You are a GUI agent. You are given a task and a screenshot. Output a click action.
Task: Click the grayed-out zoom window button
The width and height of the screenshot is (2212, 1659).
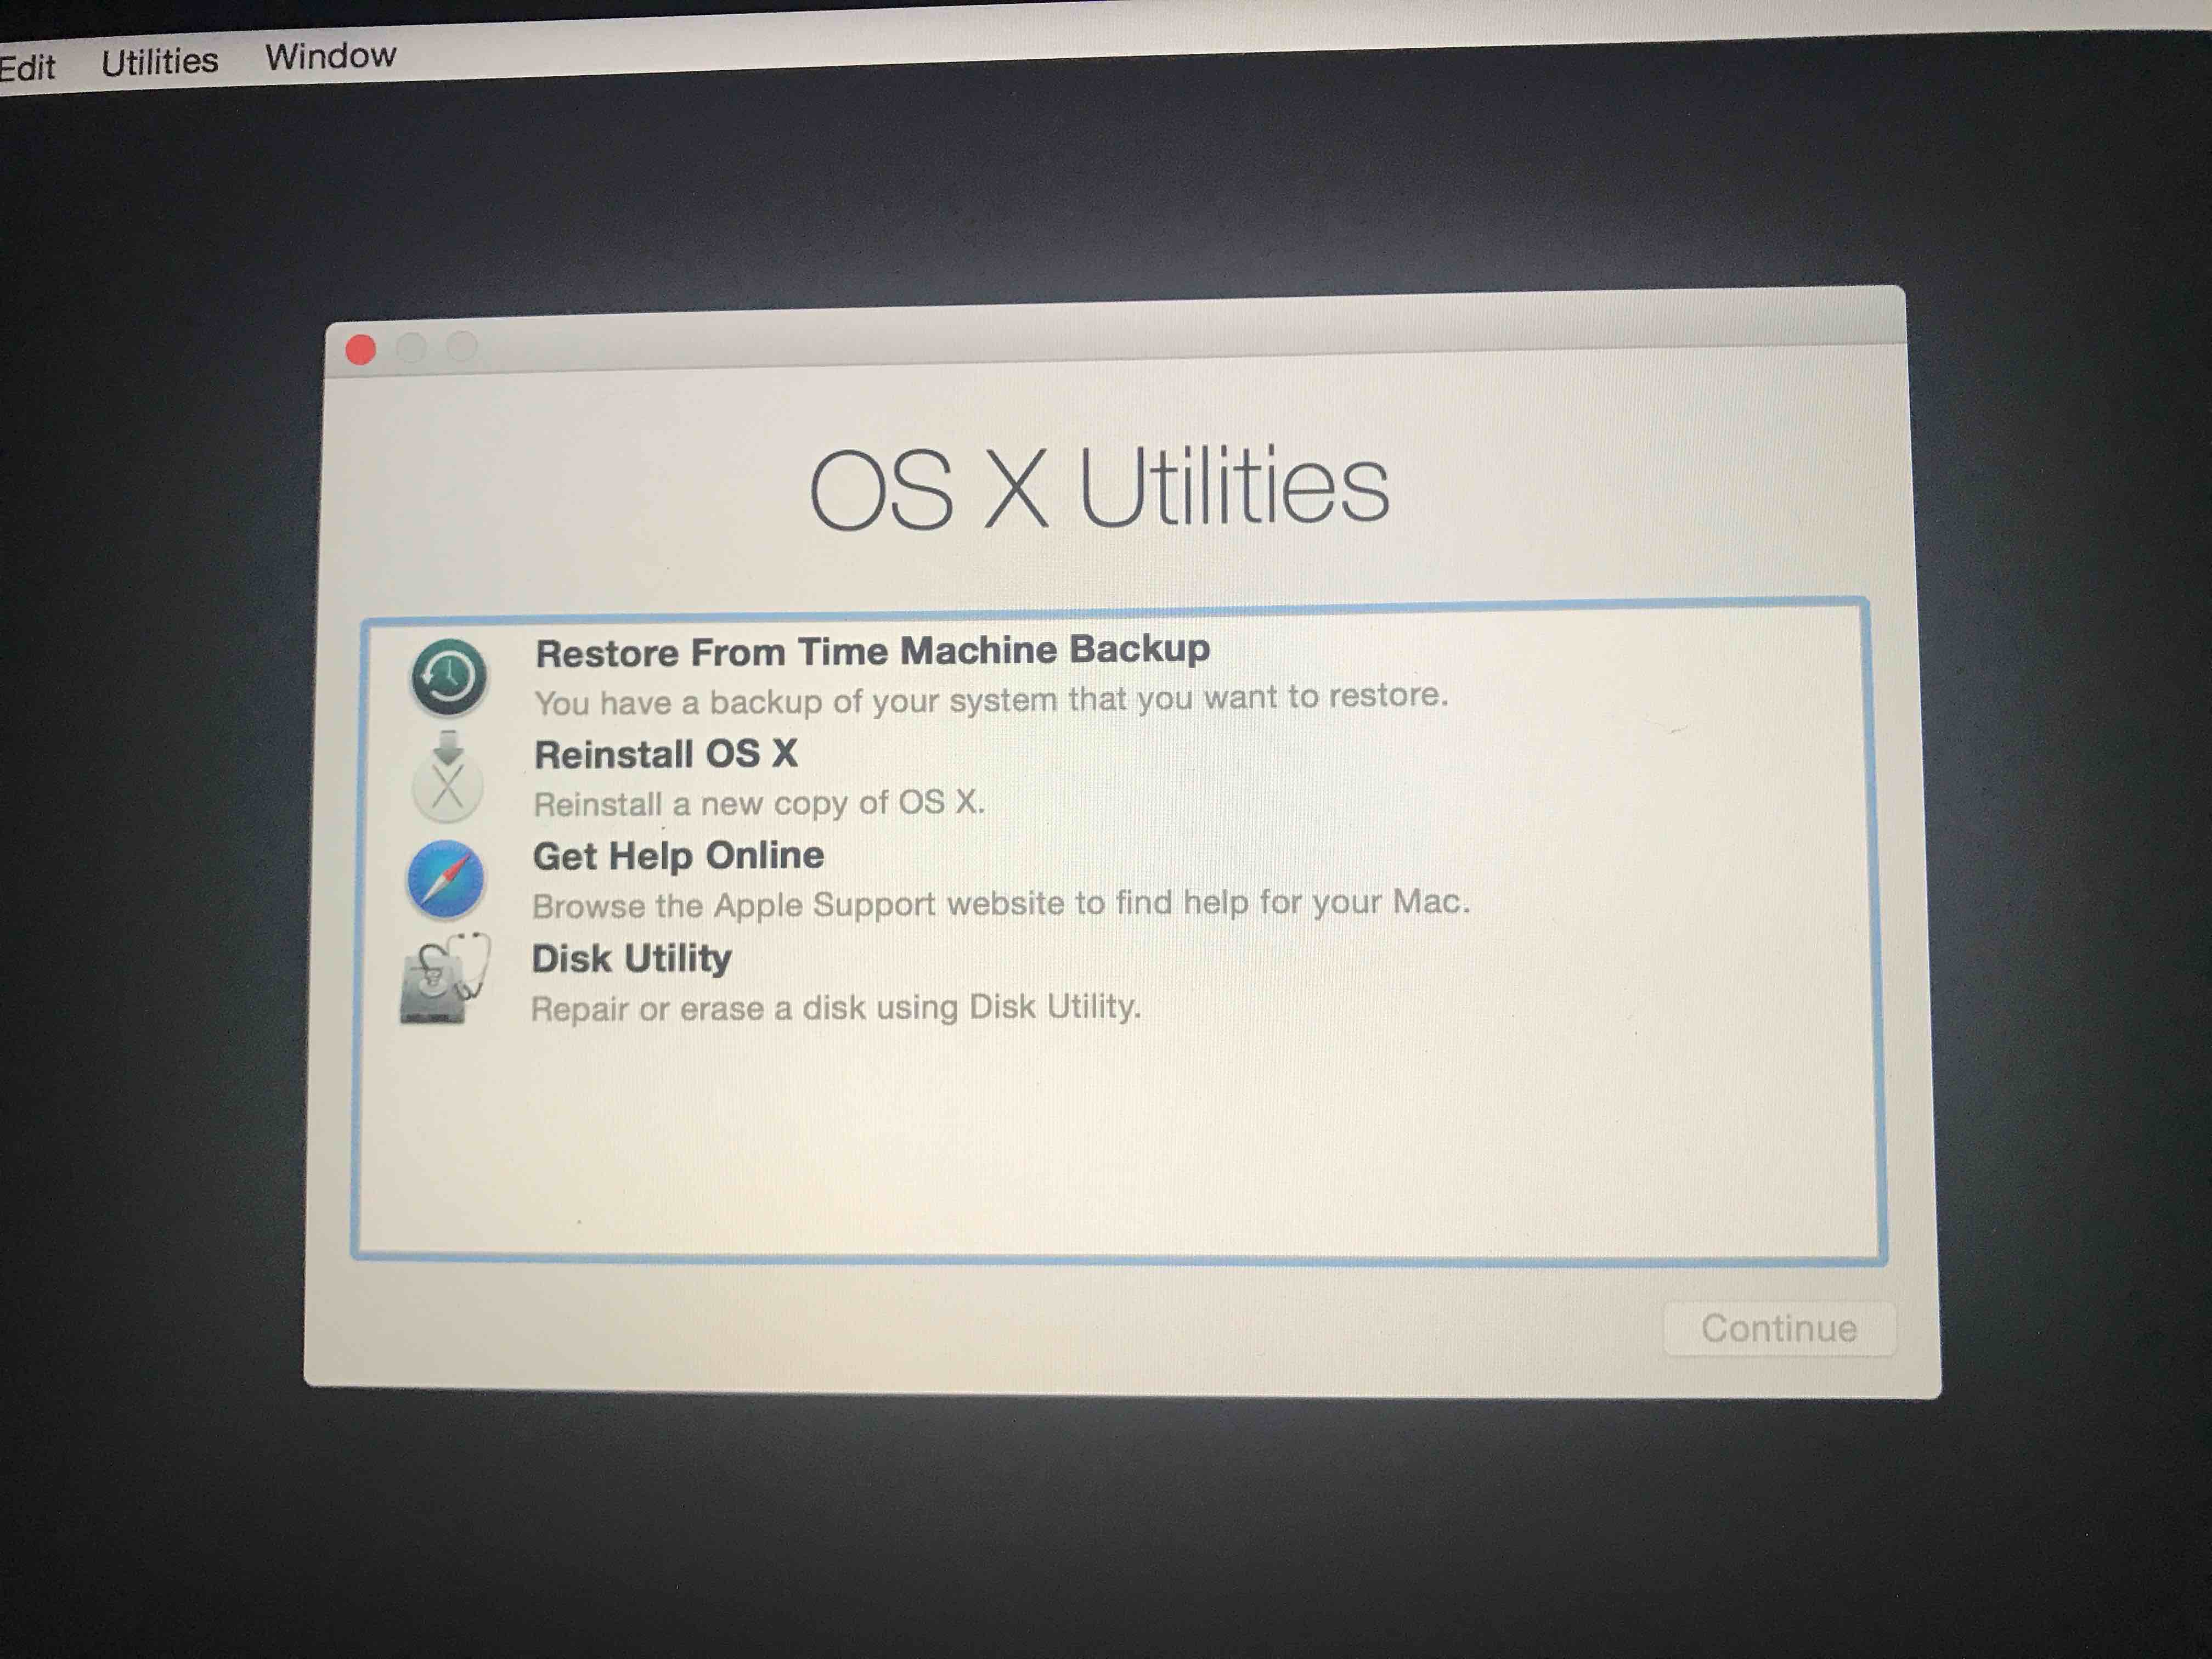click(461, 346)
